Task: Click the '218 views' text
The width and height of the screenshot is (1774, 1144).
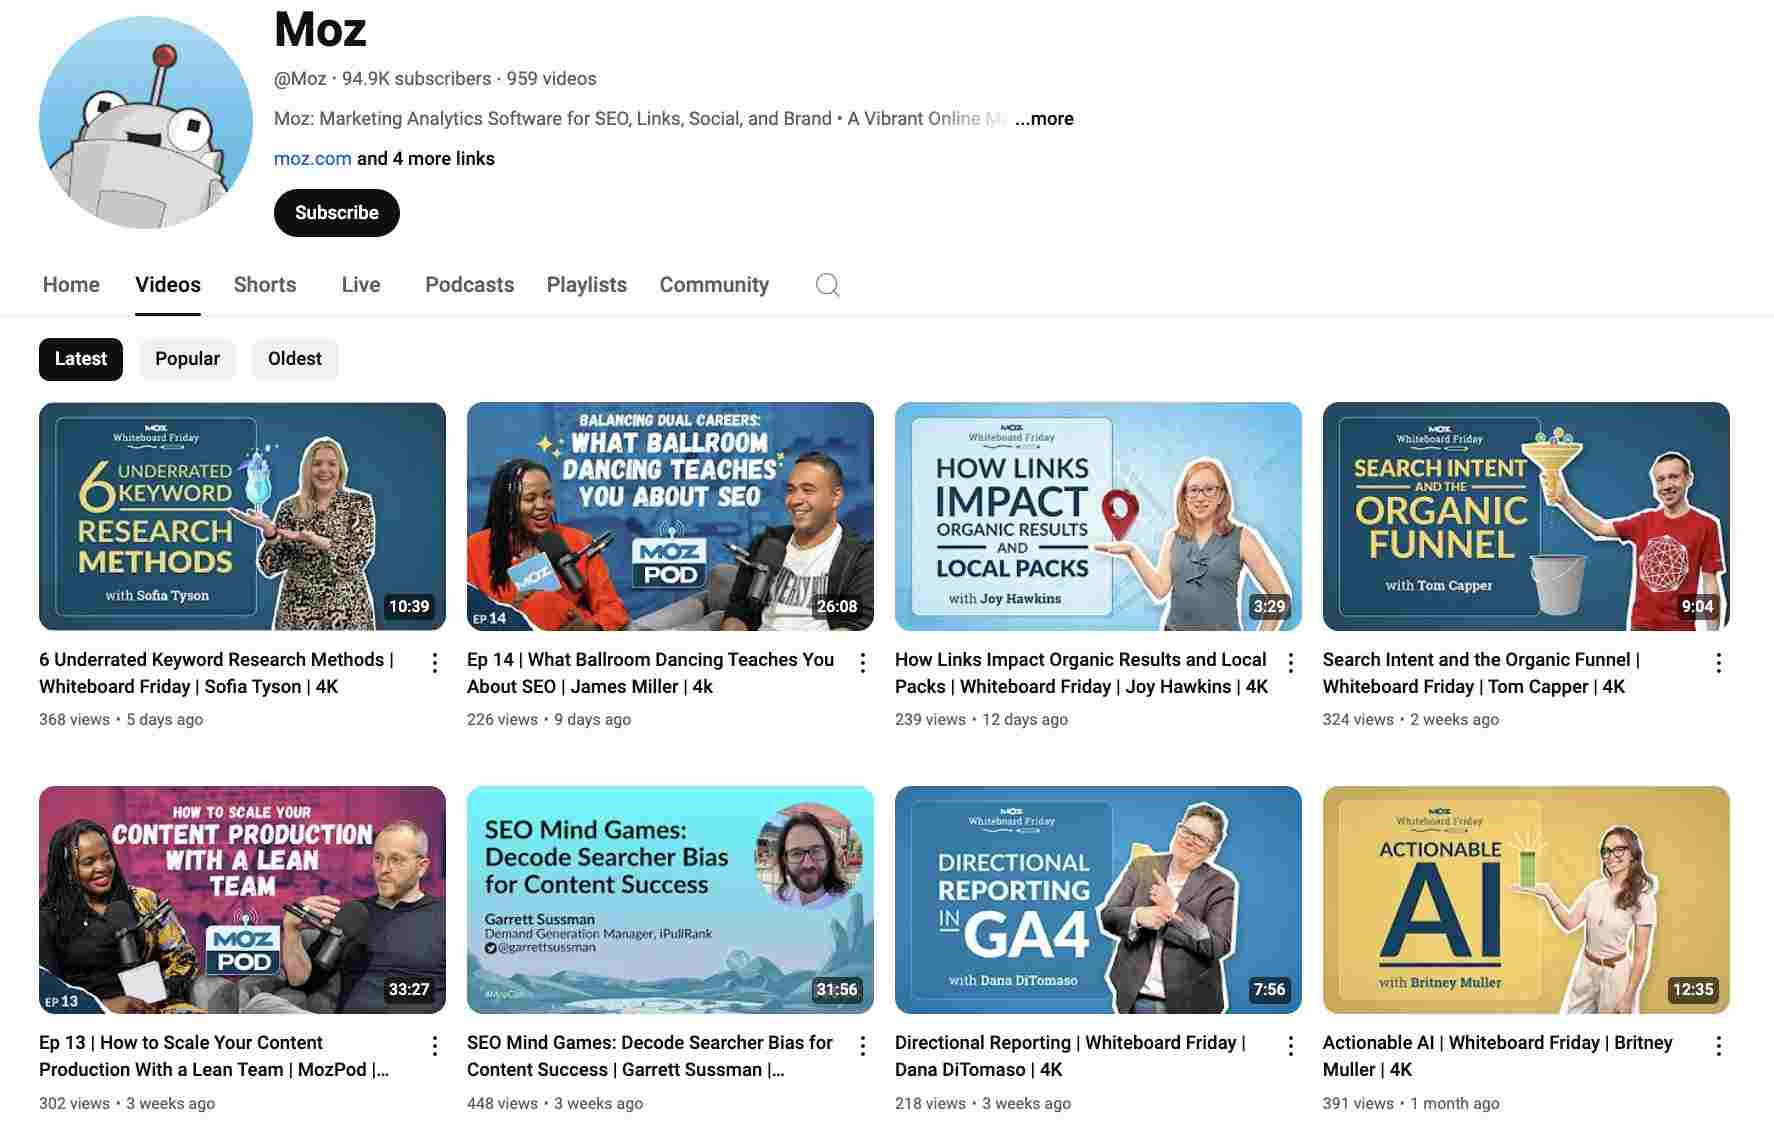Action: click(930, 1104)
